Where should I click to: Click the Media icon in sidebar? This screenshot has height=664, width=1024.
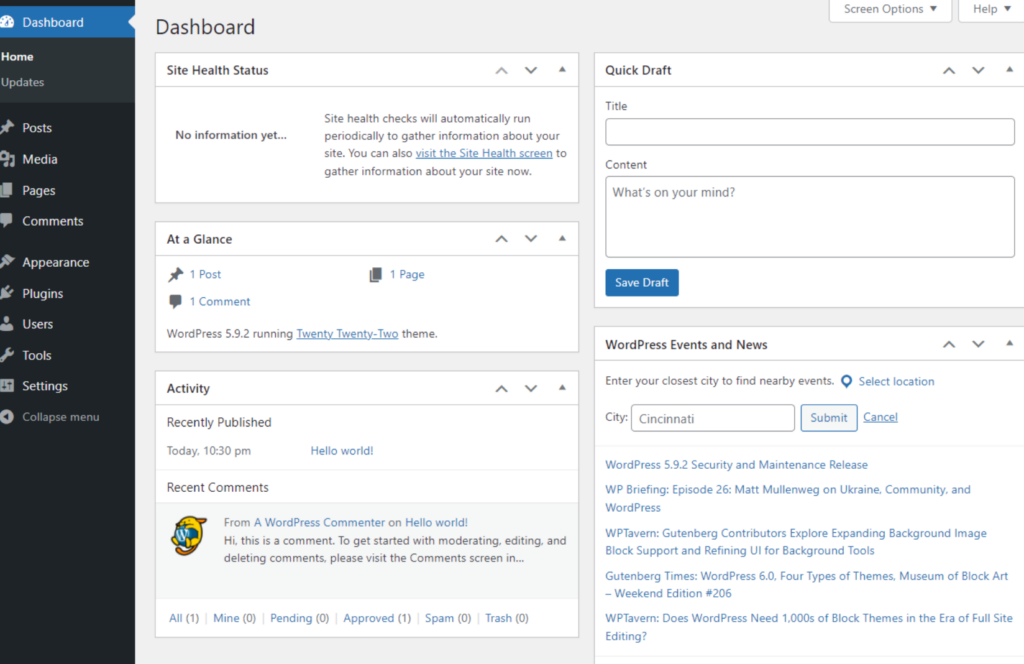(8, 159)
